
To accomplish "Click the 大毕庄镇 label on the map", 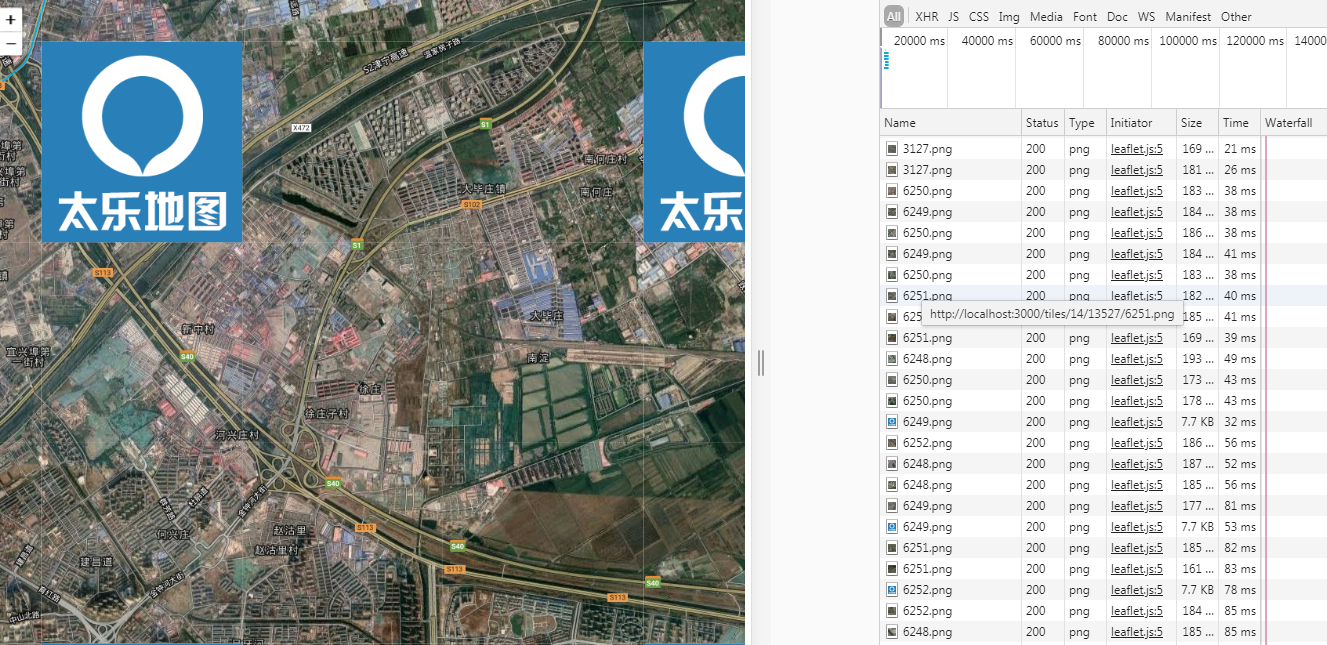I will pyautogui.click(x=483, y=189).
